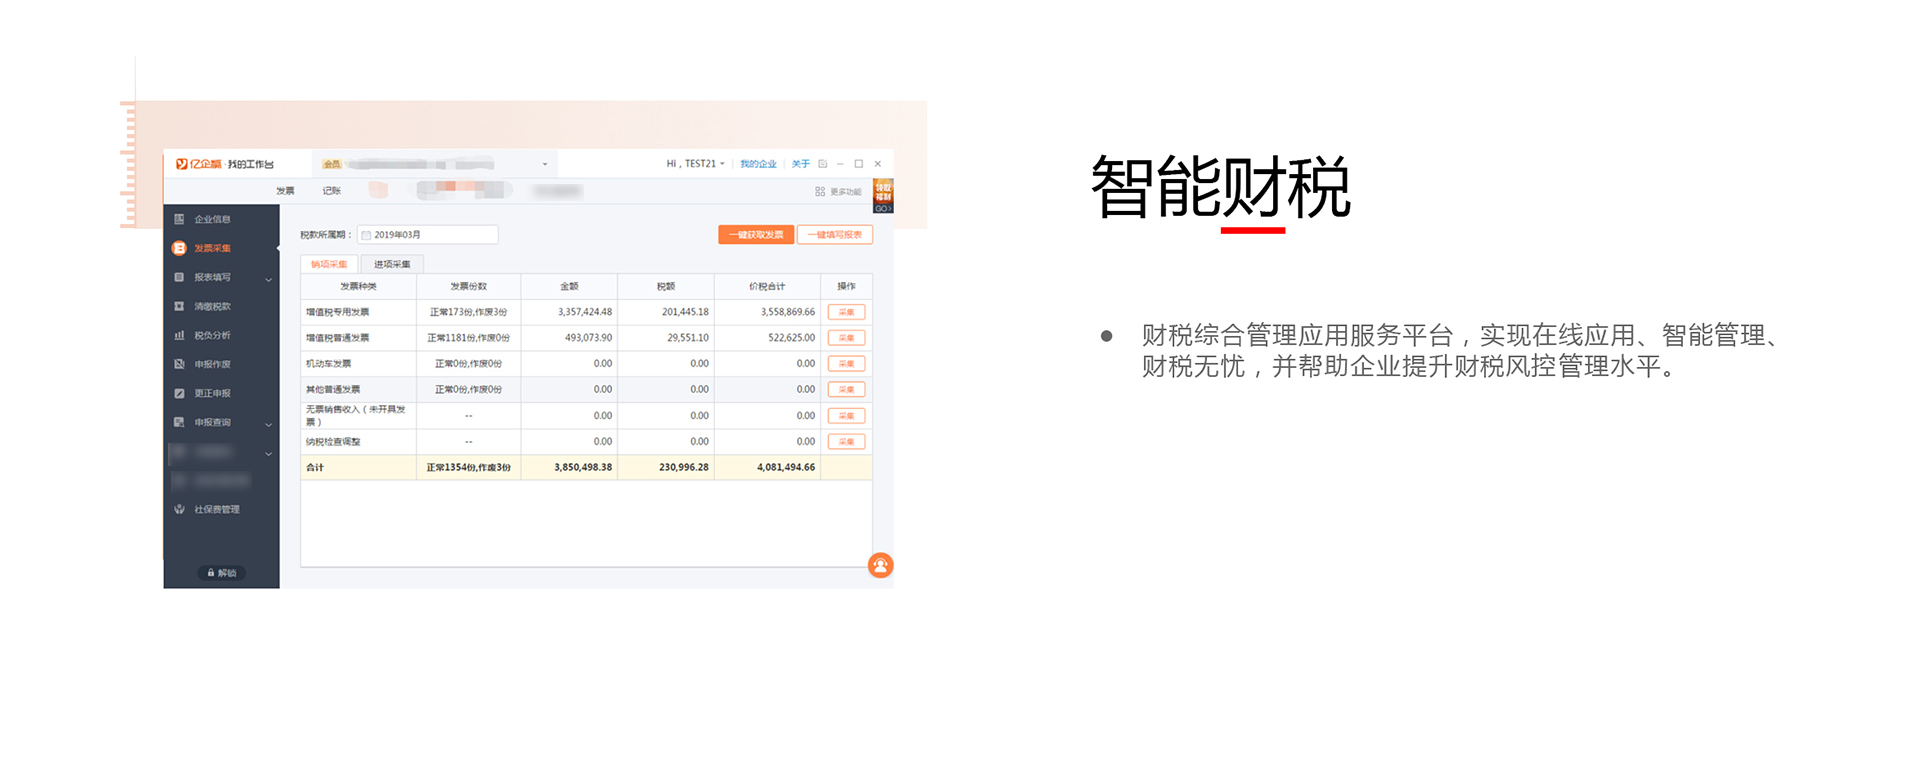Select the amount 3,357,424.48
The height and width of the screenshot is (757, 1920).
coord(585,312)
